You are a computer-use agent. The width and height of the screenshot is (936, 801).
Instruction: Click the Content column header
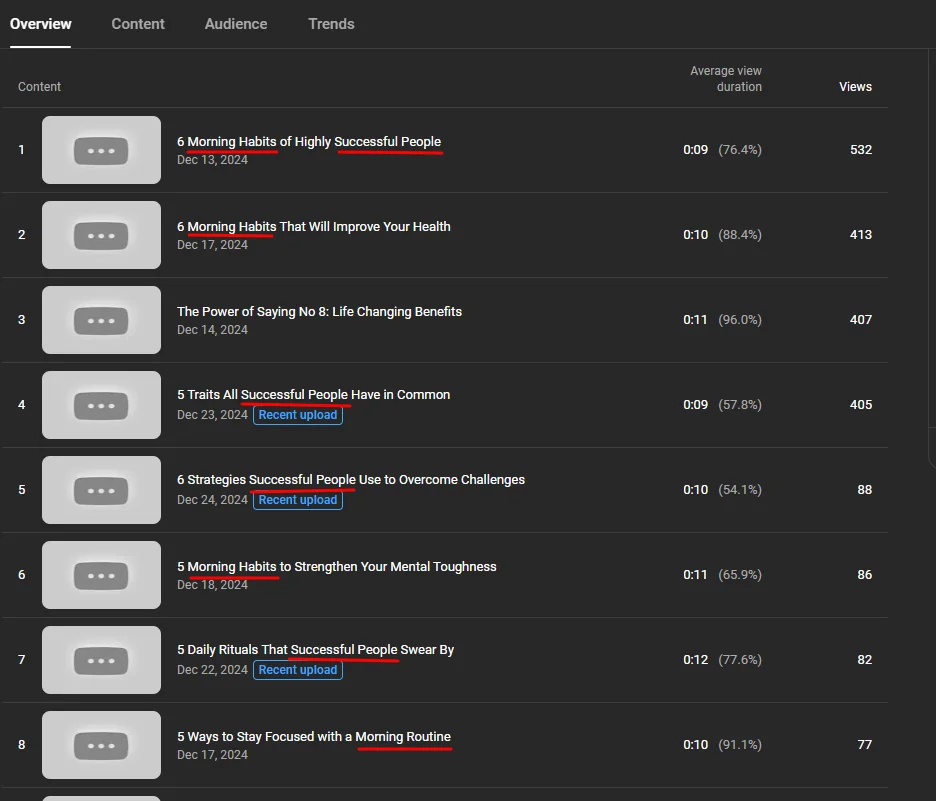point(39,87)
